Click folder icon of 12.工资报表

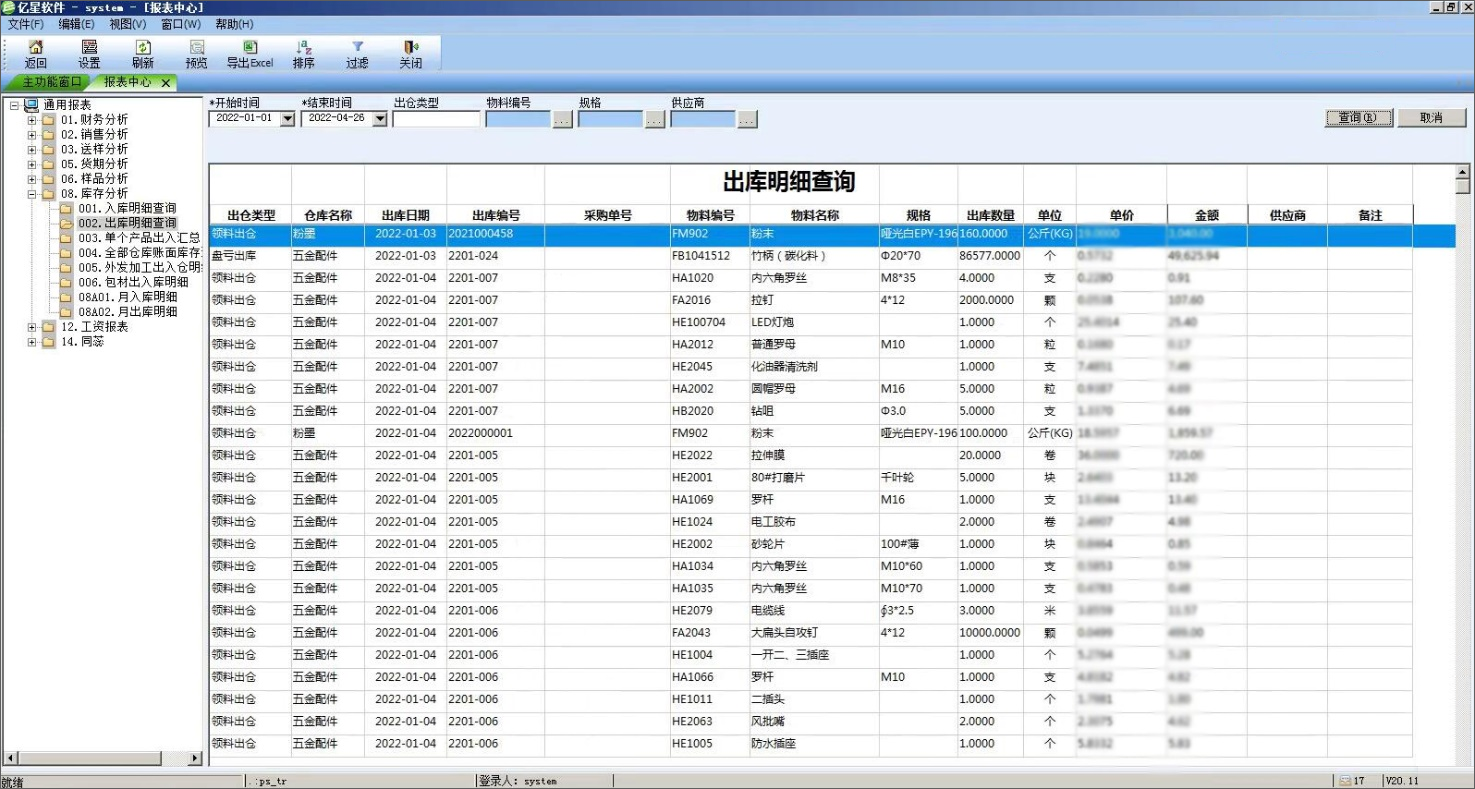coord(48,327)
